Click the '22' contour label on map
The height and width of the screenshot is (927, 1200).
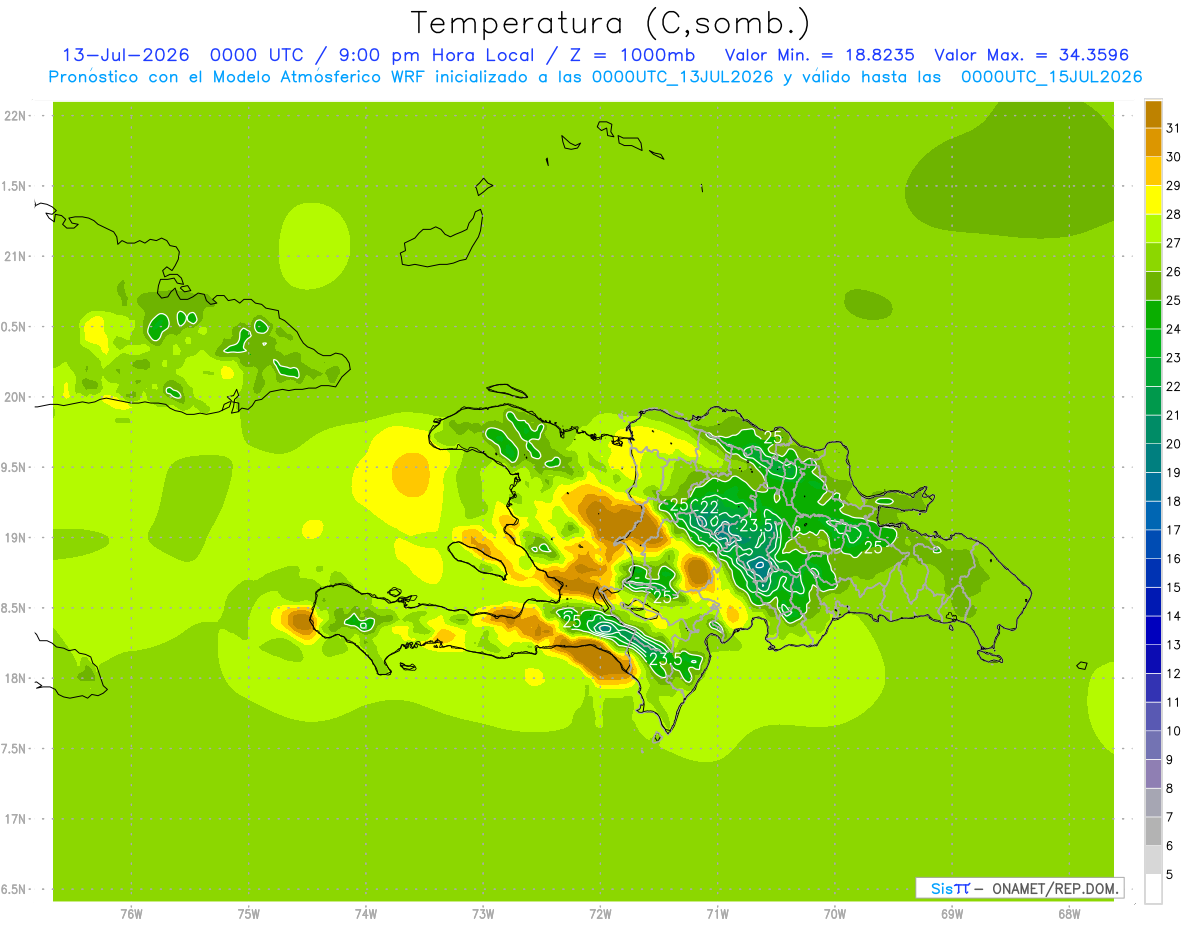coord(709,506)
